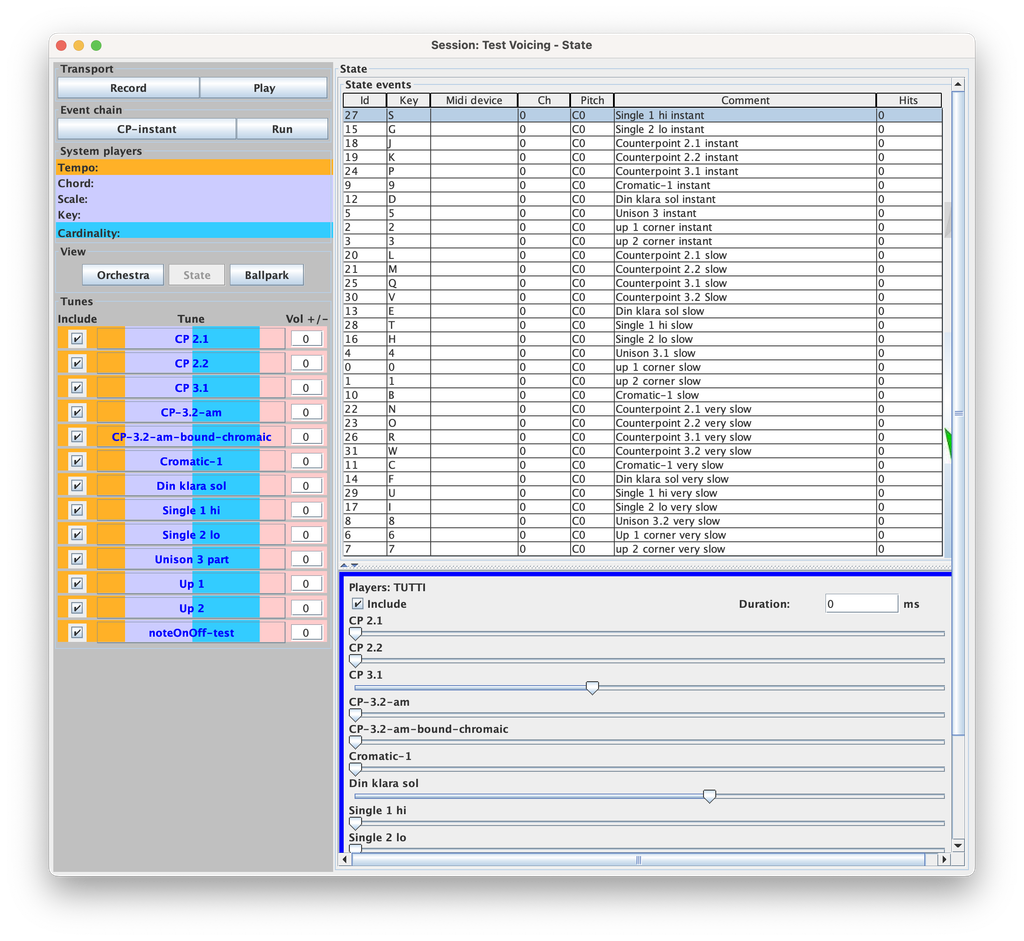This screenshot has width=1024, height=941.
Task: Click the scroll-up arrow of State panel
Action: point(958,84)
